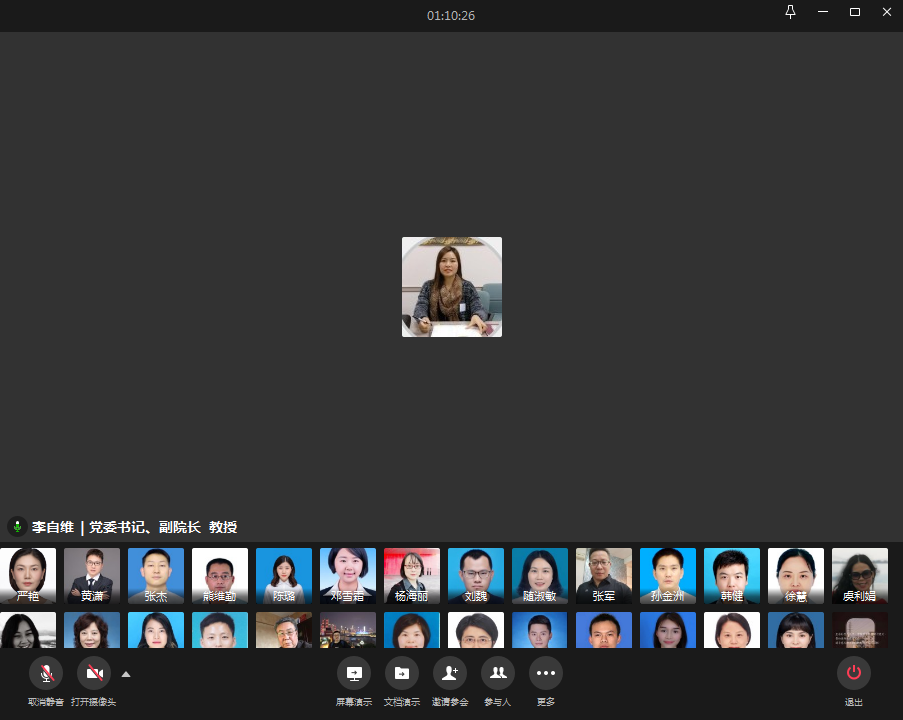Open document presentation (文档演示)
The height and width of the screenshot is (720, 903).
pyautogui.click(x=402, y=673)
